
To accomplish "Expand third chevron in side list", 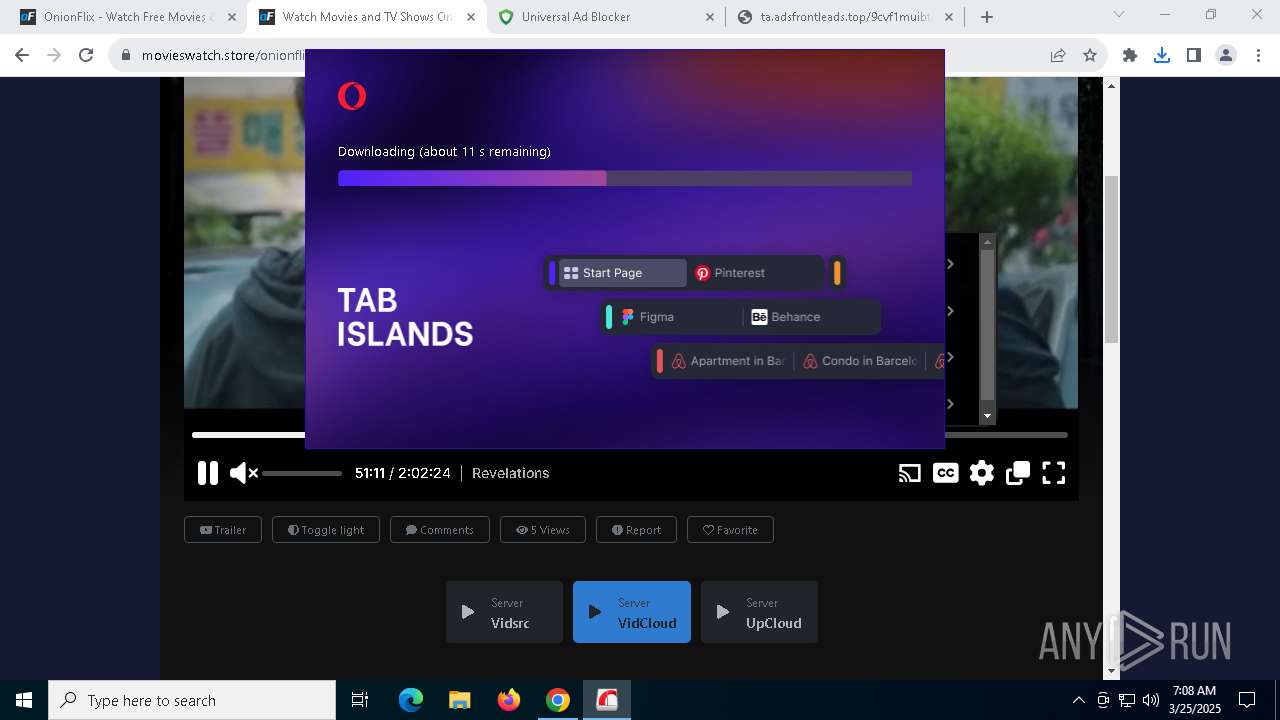I will click(950, 357).
